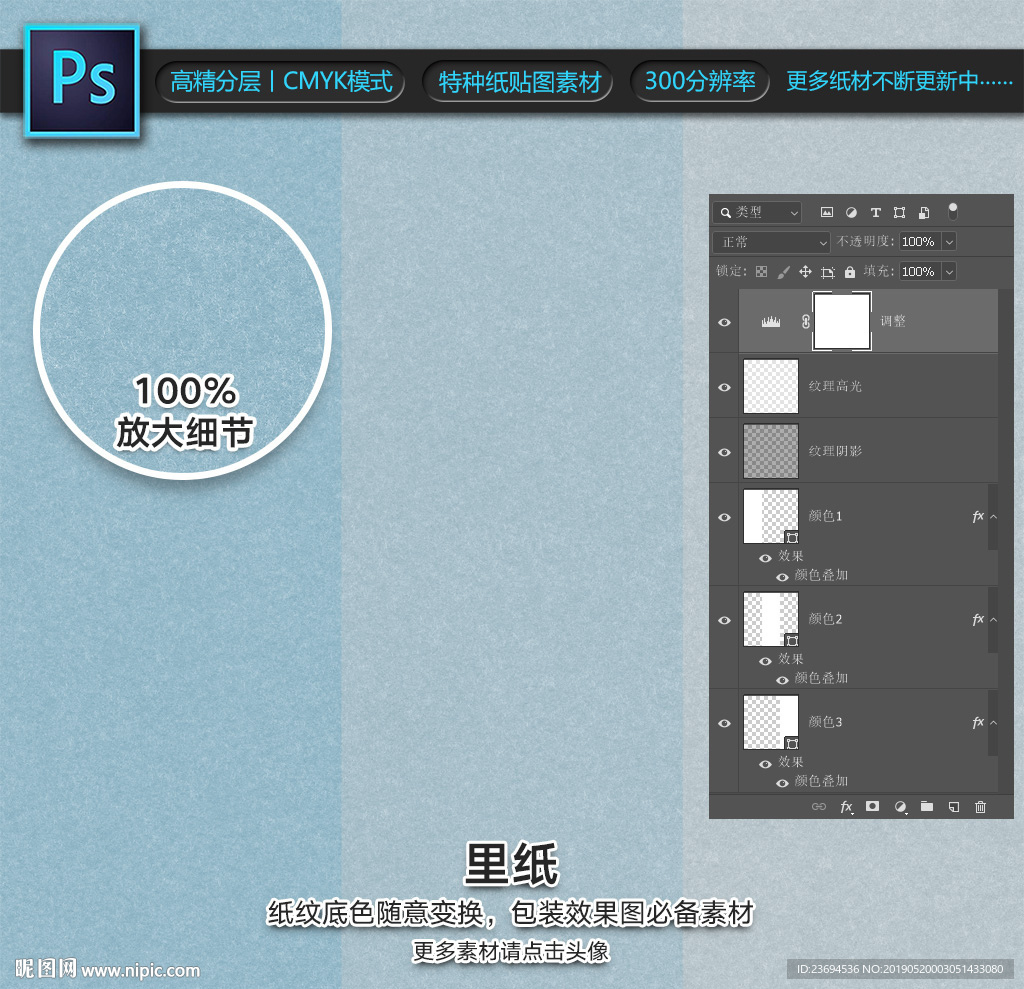This screenshot has height=989, width=1024.
Task: Lock all padlock icon
Action: tap(850, 272)
